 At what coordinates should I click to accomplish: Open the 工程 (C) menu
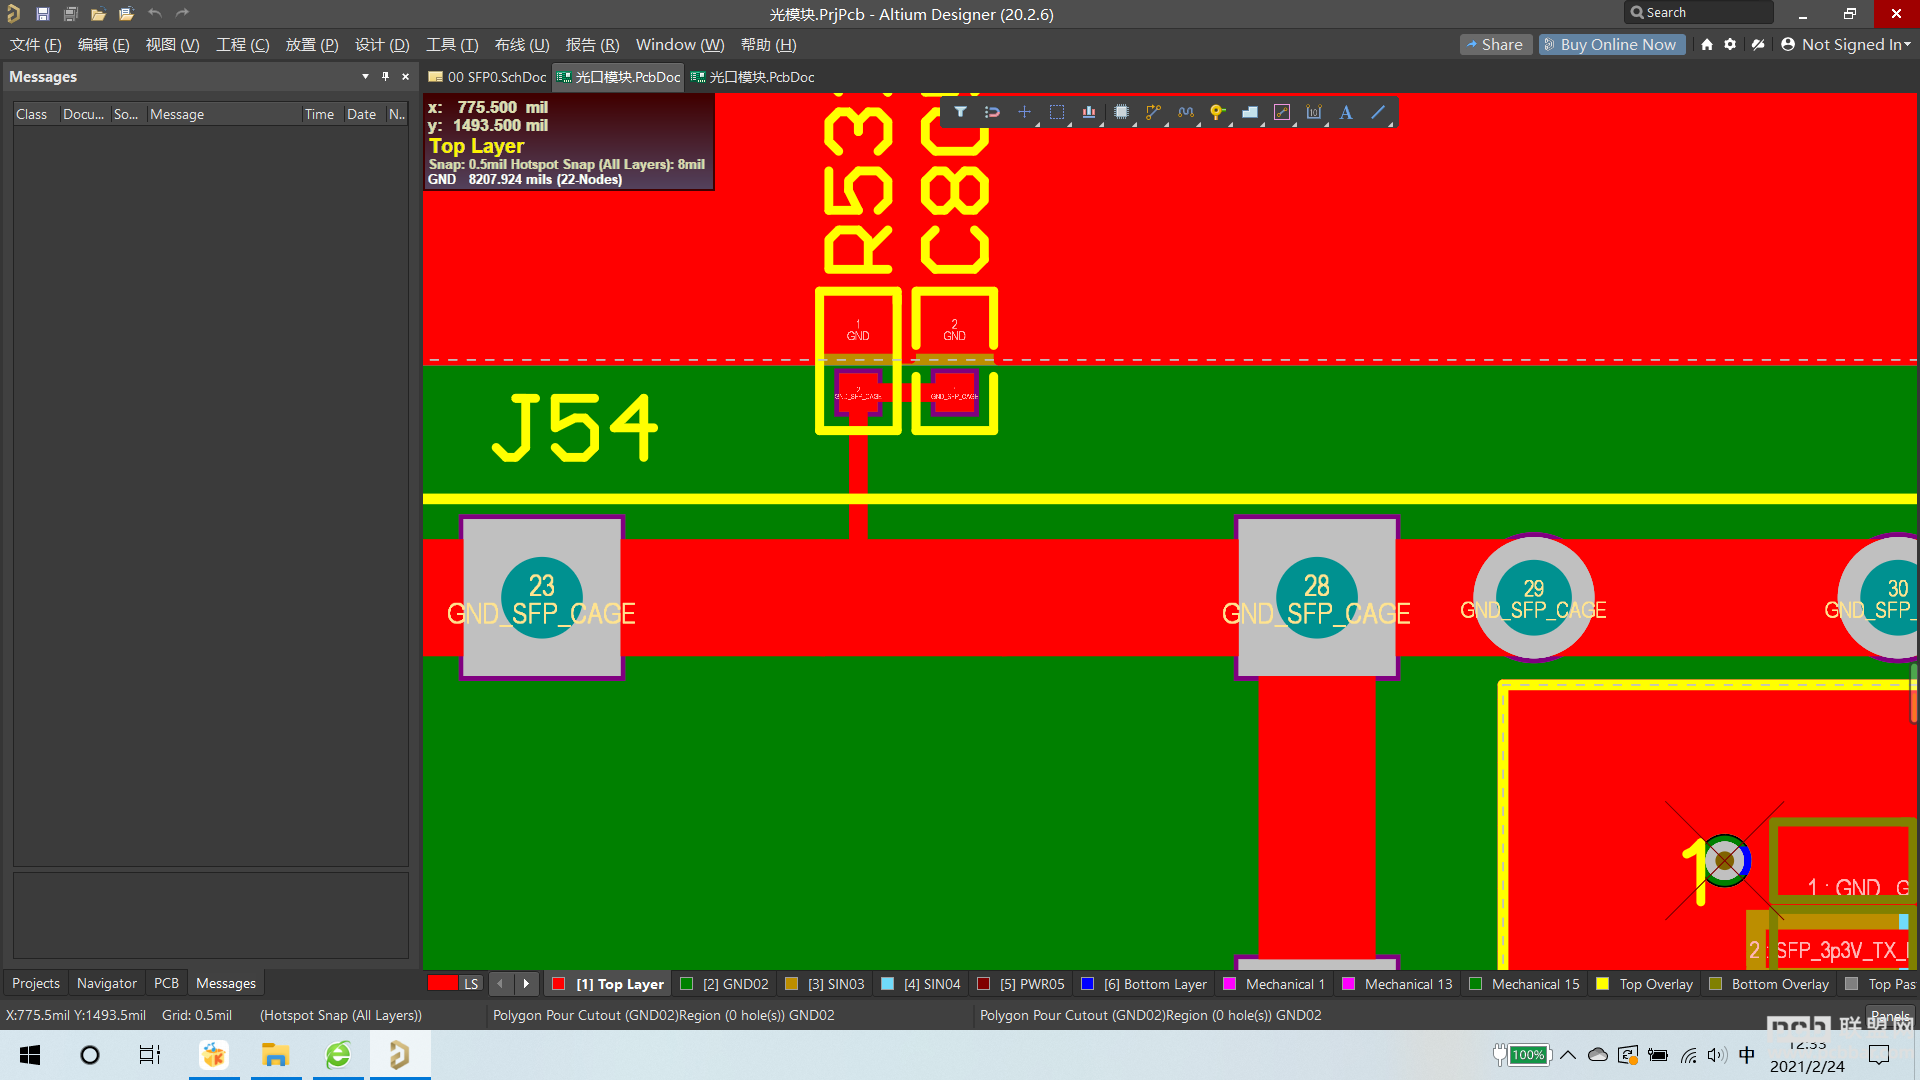[243, 45]
